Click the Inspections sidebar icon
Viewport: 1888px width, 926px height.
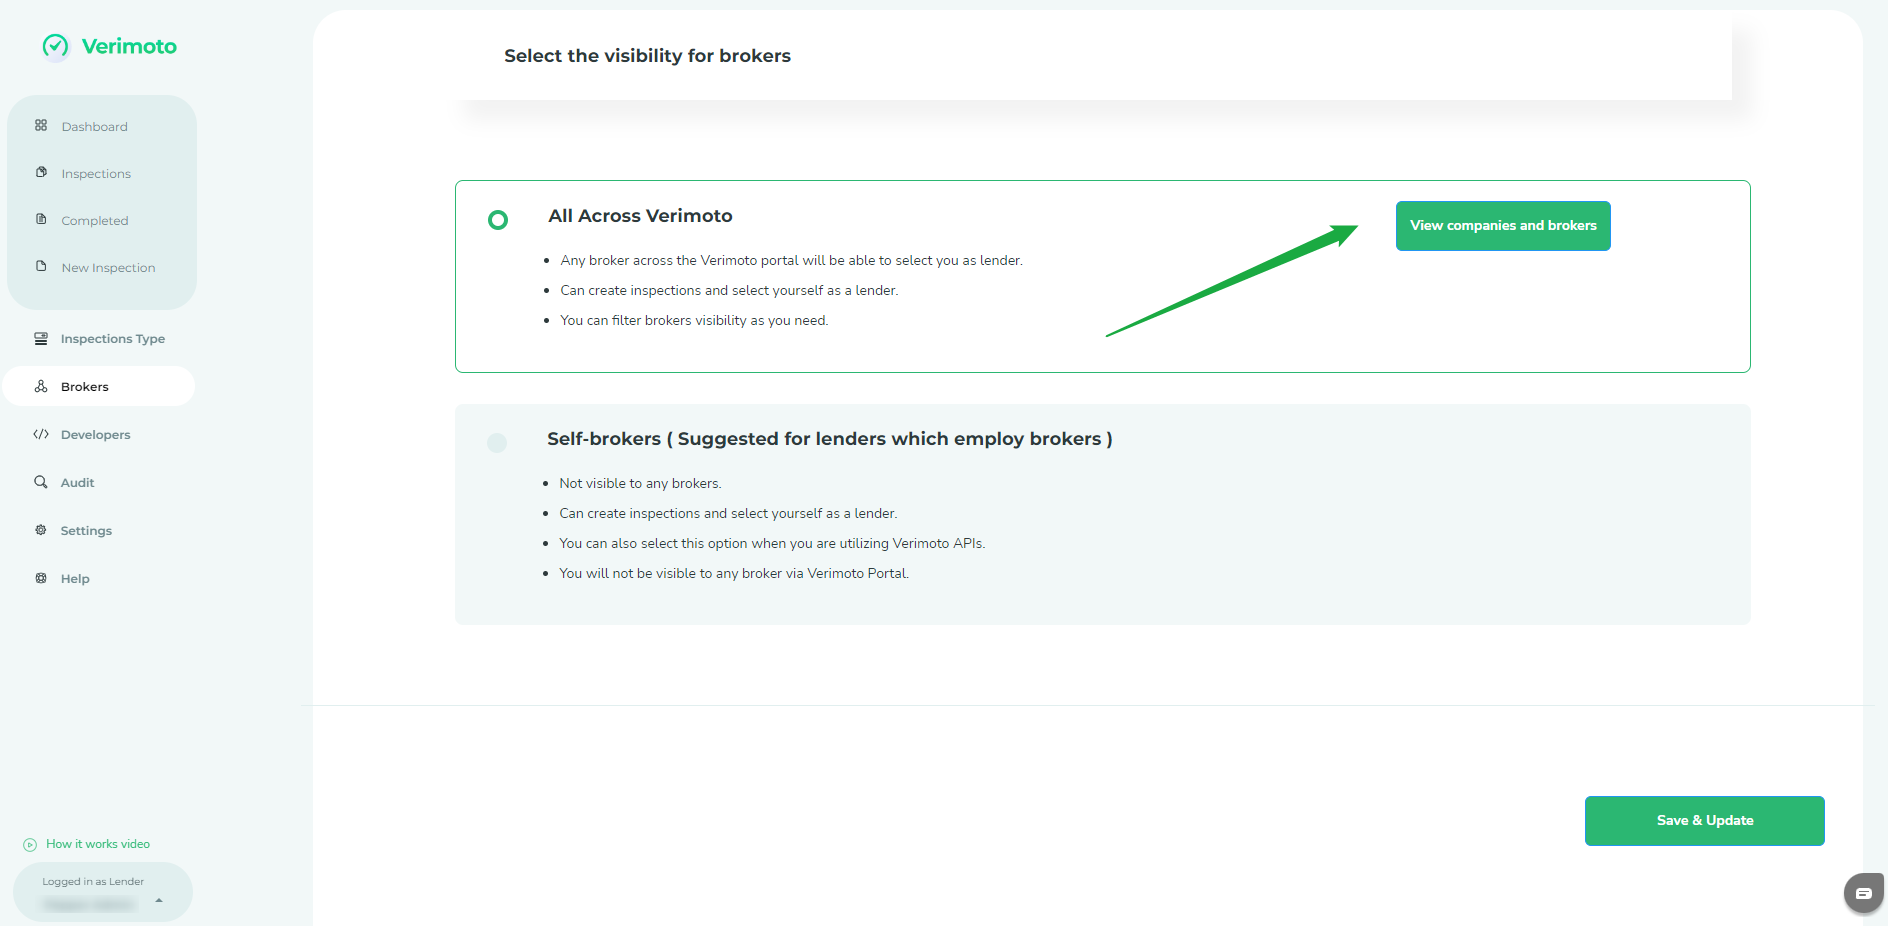pyautogui.click(x=41, y=172)
